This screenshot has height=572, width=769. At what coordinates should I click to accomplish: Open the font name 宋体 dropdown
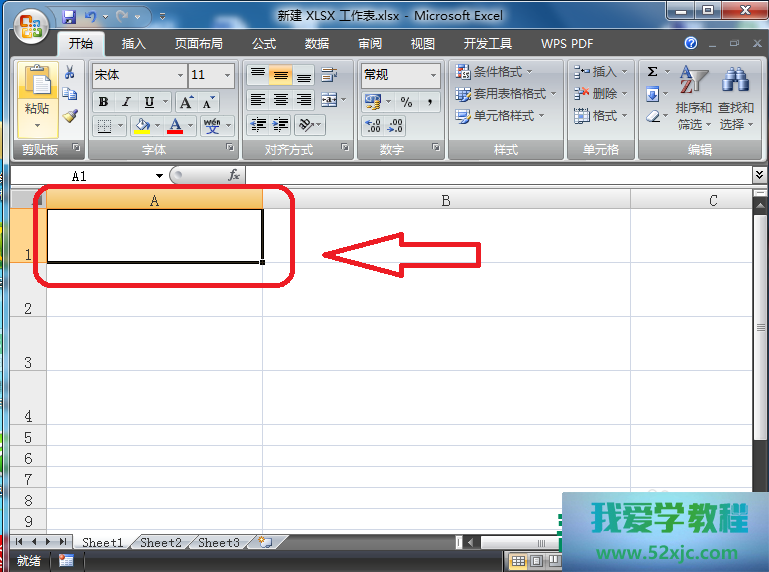tap(180, 75)
